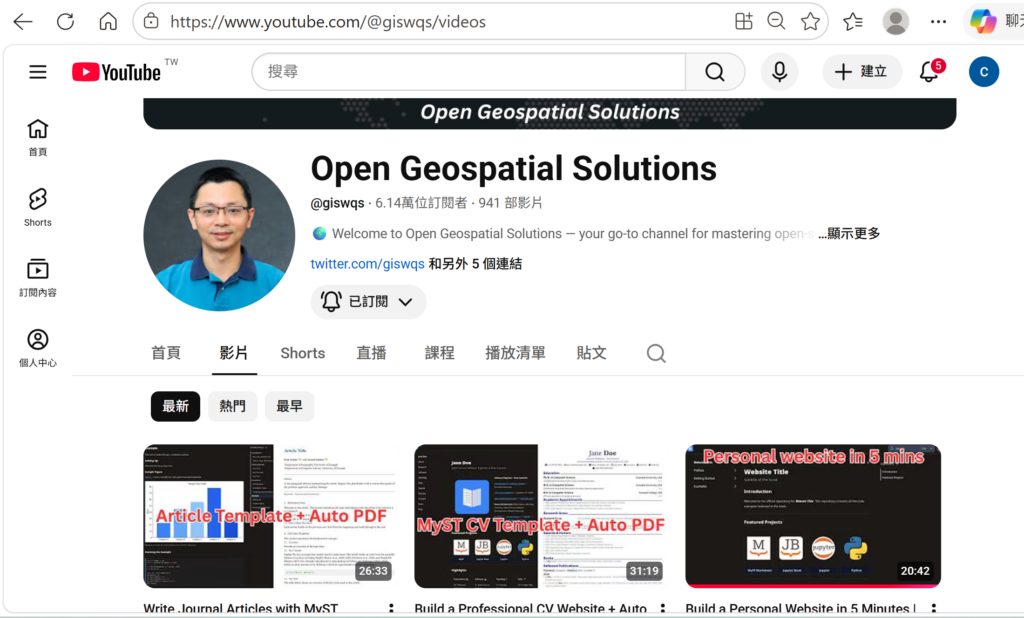
Task: Open options menu for MyST CV video
Action: [662, 609]
